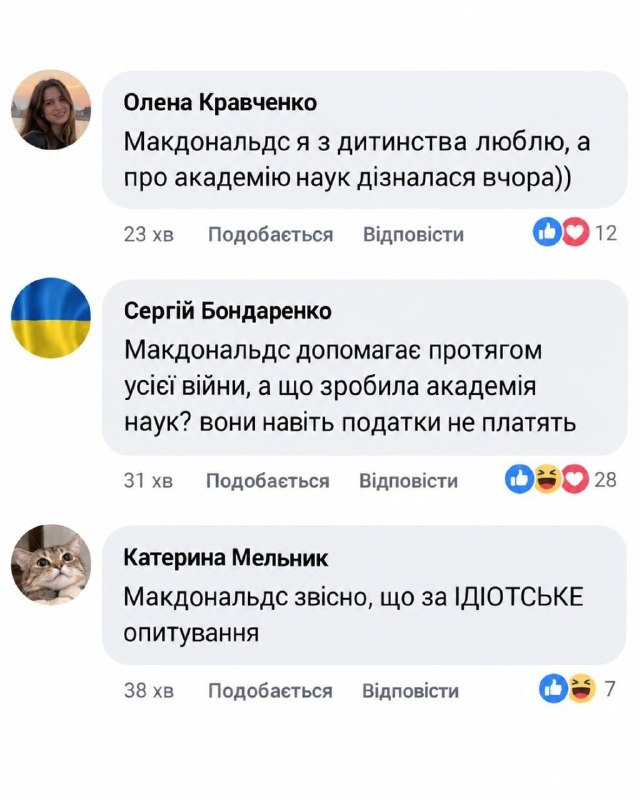640x800 pixels.
Task: Open the name link Сергій Бондаренко
Action: [228, 311]
